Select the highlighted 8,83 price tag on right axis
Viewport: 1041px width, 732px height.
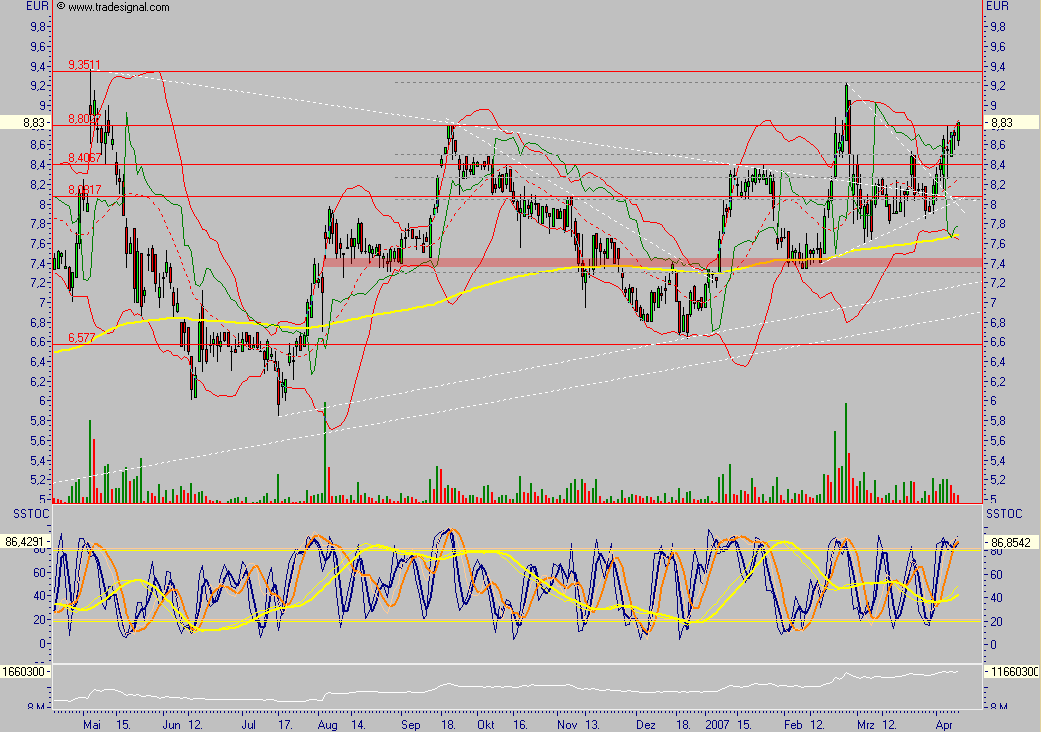1010,123
